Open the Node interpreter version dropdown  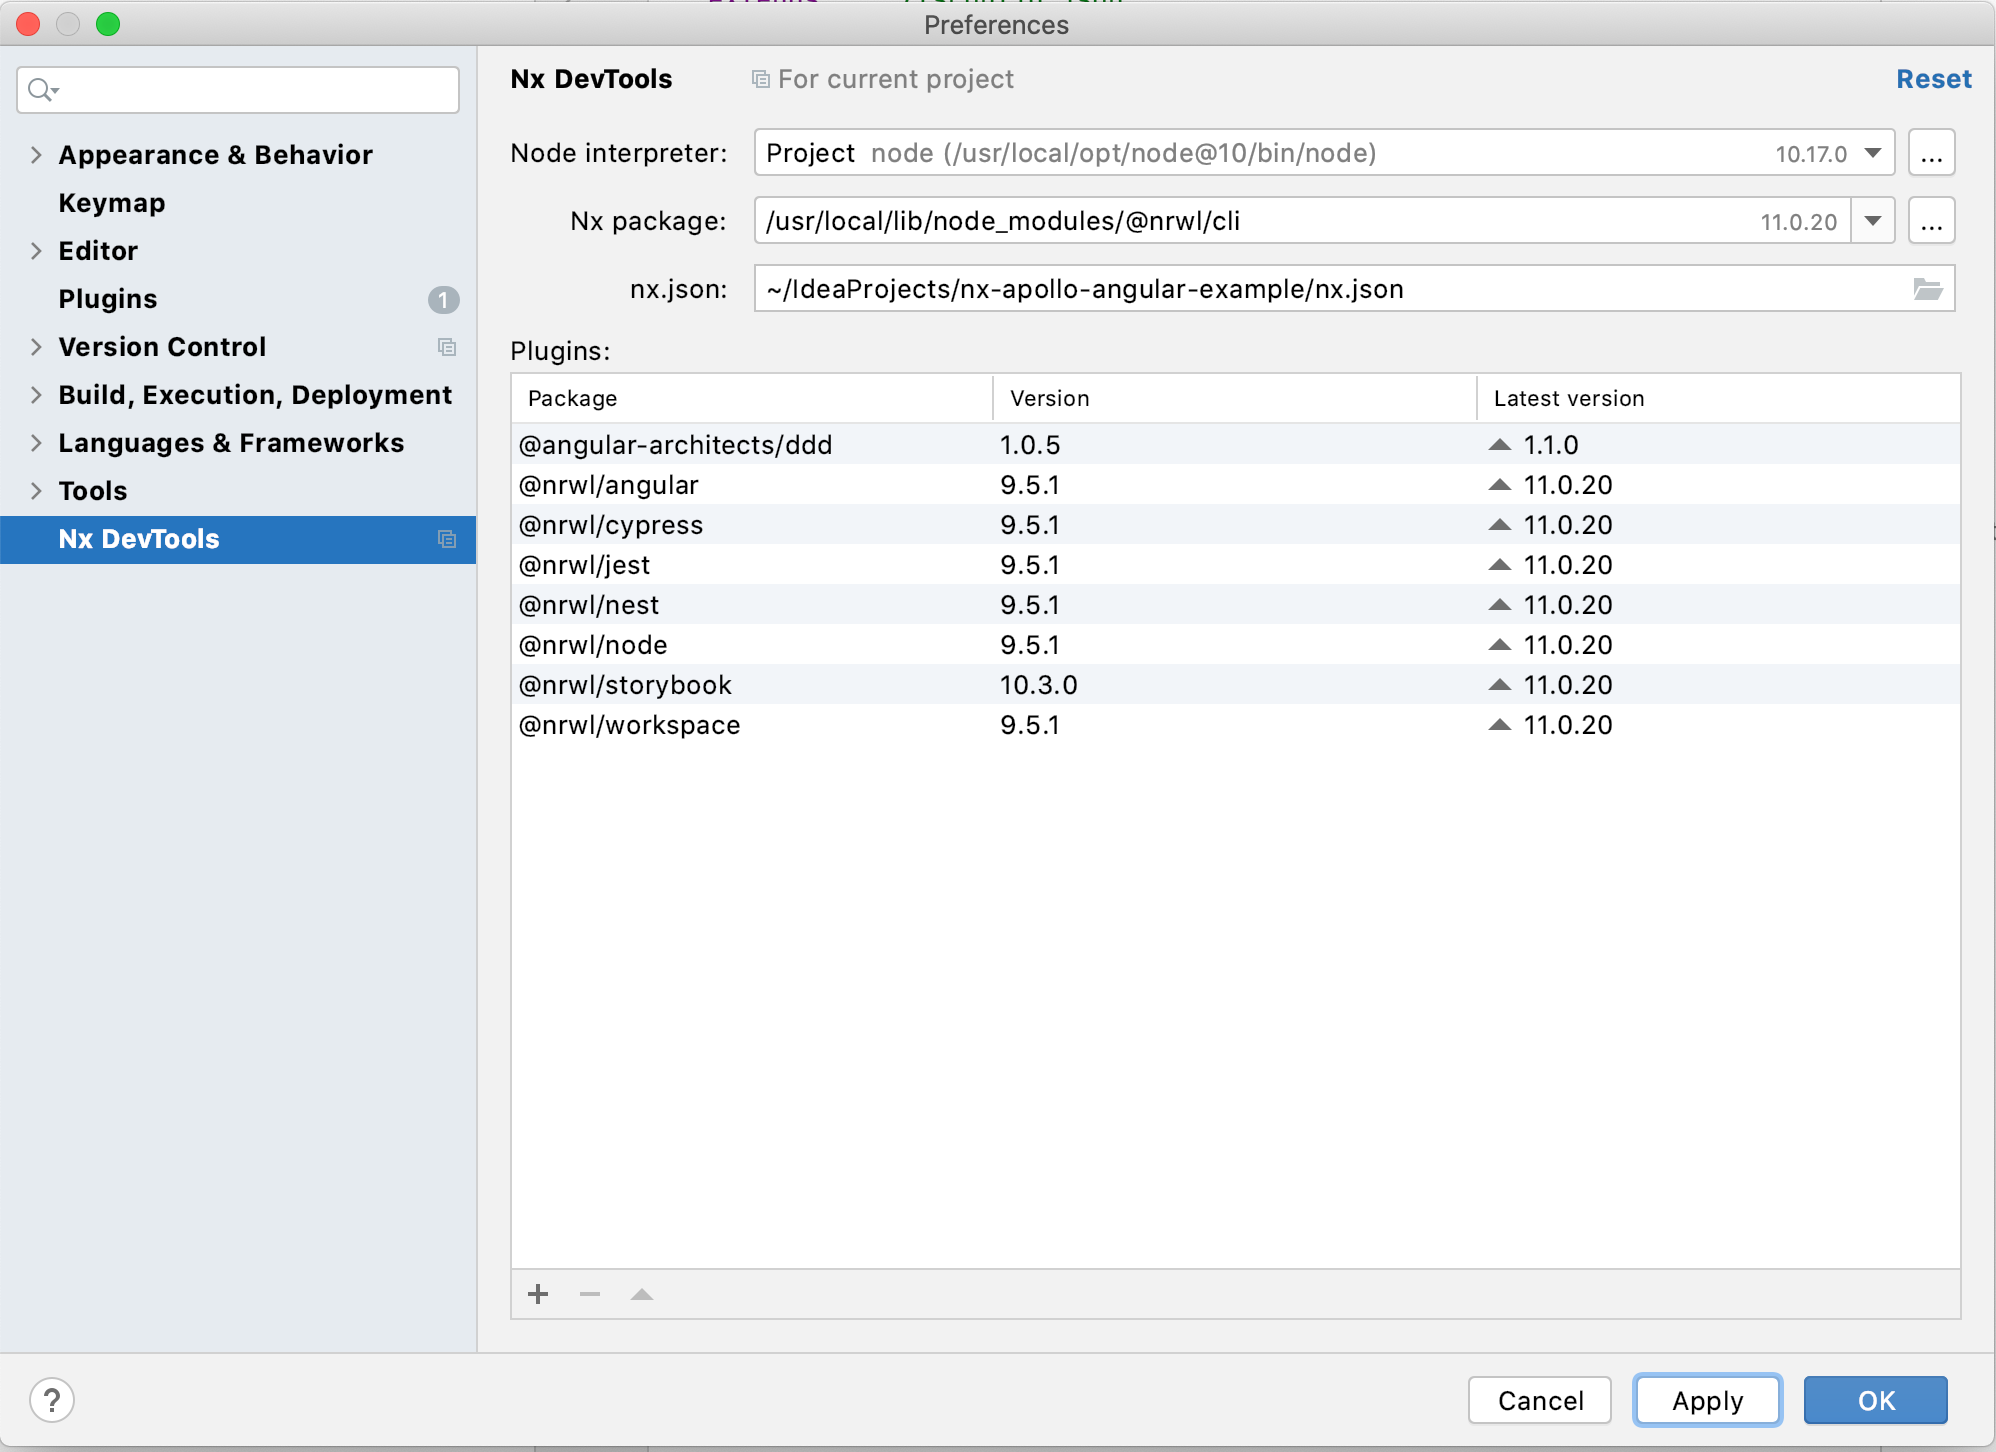click(1871, 153)
